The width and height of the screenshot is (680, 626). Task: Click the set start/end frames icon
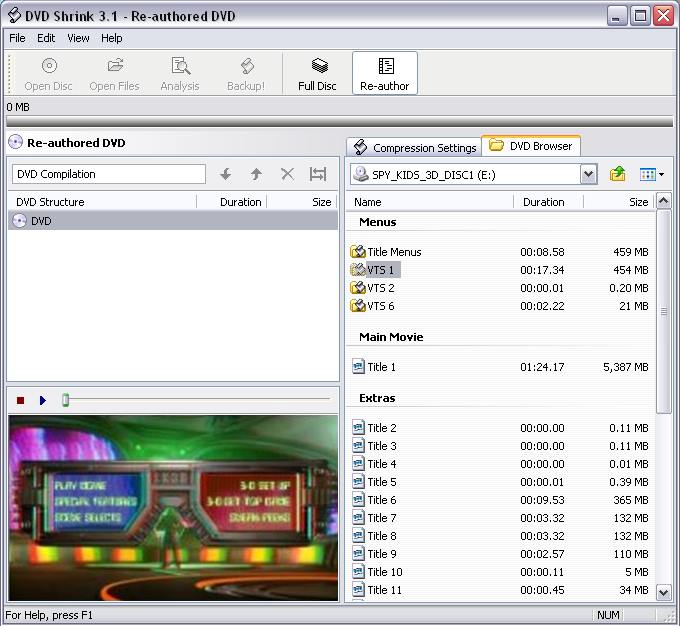pos(318,174)
